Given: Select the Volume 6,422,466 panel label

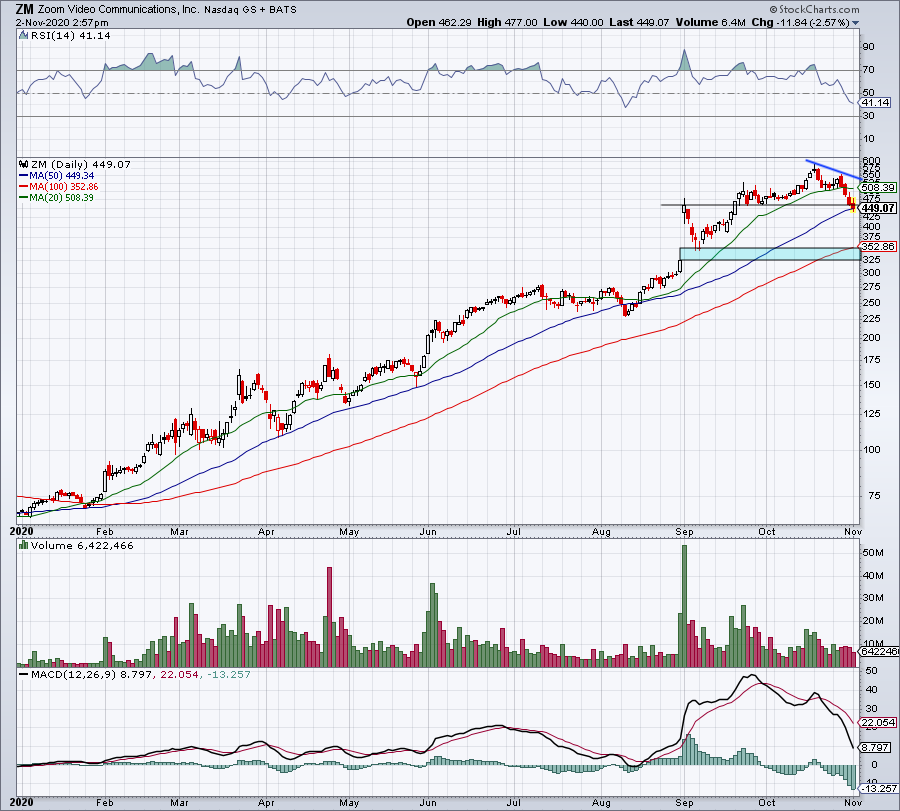Looking at the screenshot, I should tap(82, 545).
